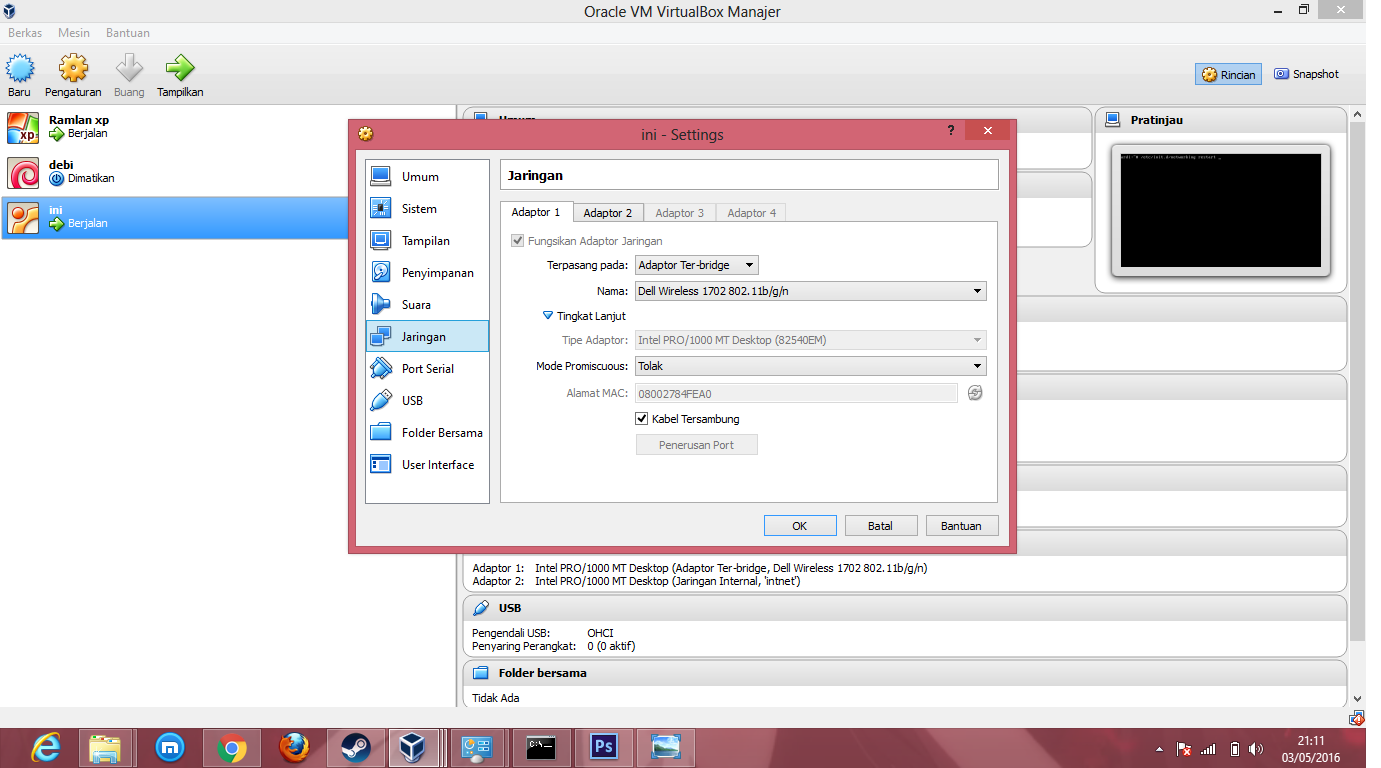Screen dimensions: 1381x768
Task: Open the Mesin menu
Action: [x=74, y=33]
